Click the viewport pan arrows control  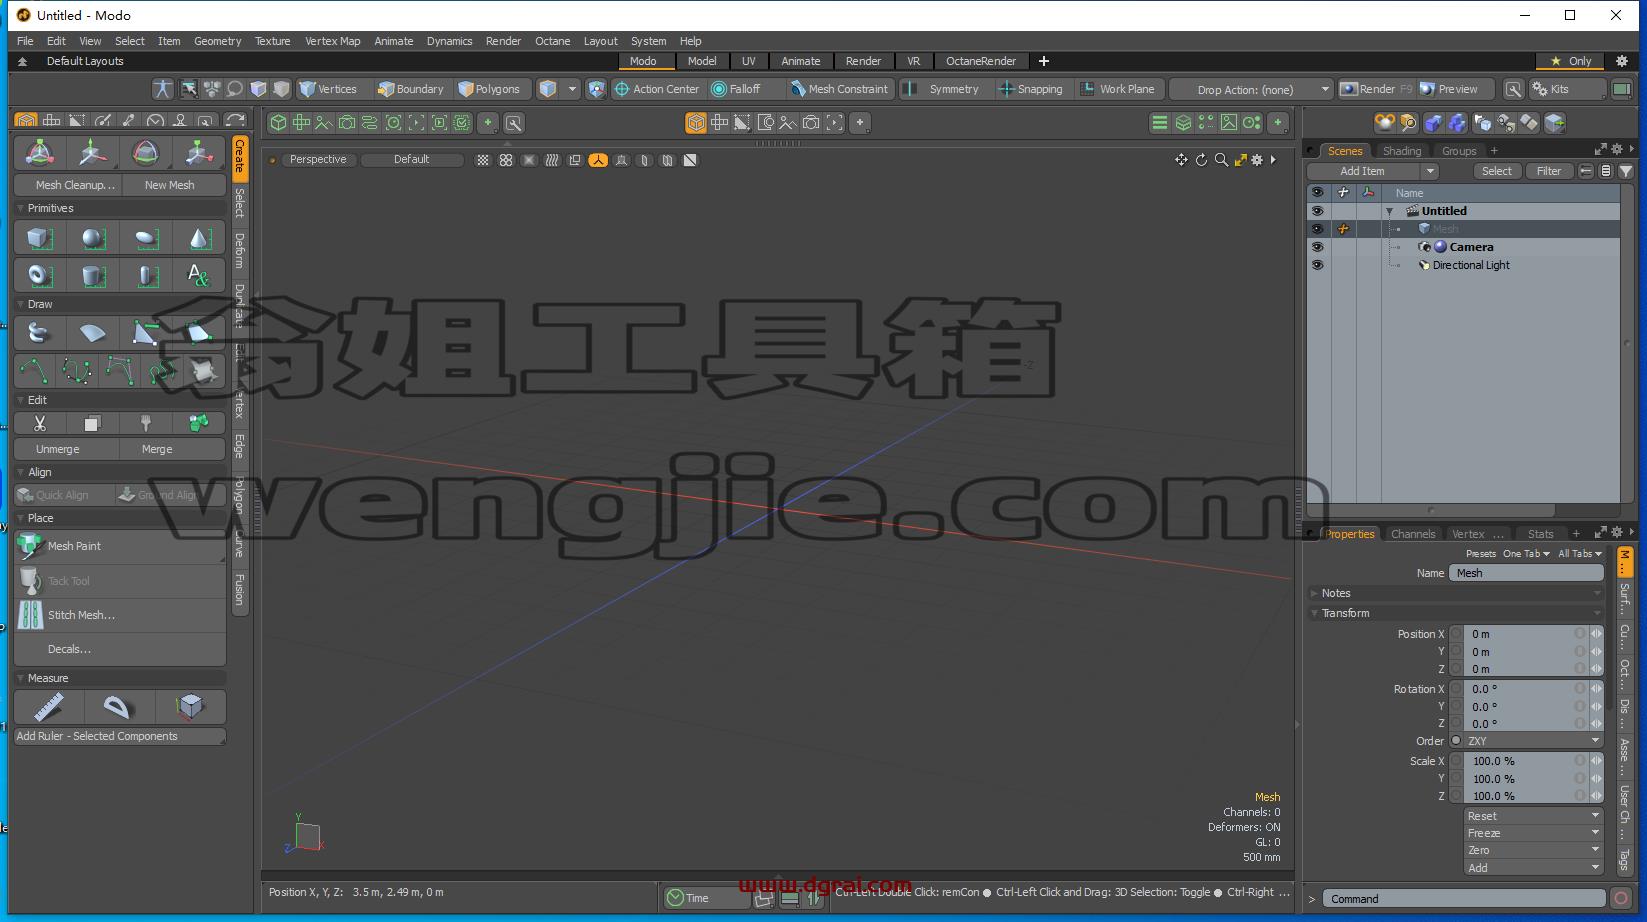tap(1181, 160)
